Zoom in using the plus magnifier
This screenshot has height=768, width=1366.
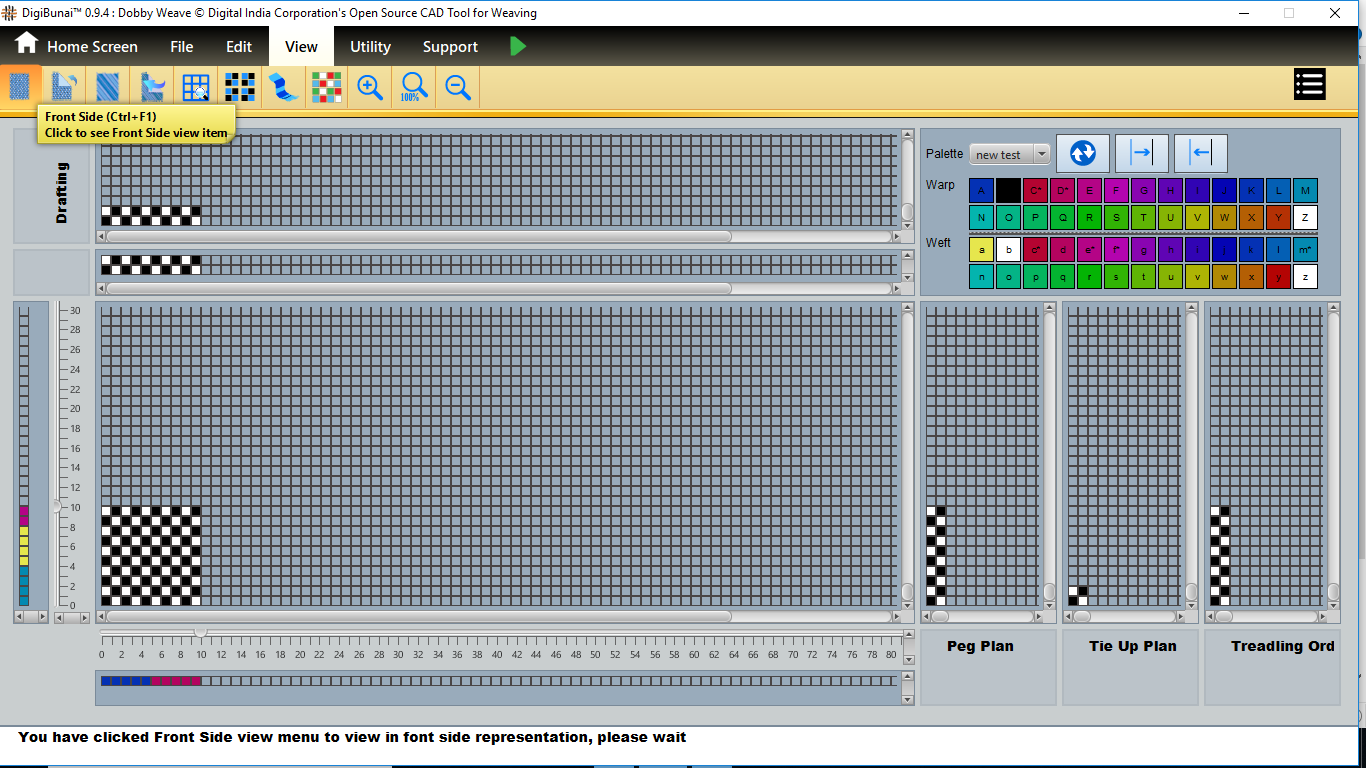click(370, 87)
